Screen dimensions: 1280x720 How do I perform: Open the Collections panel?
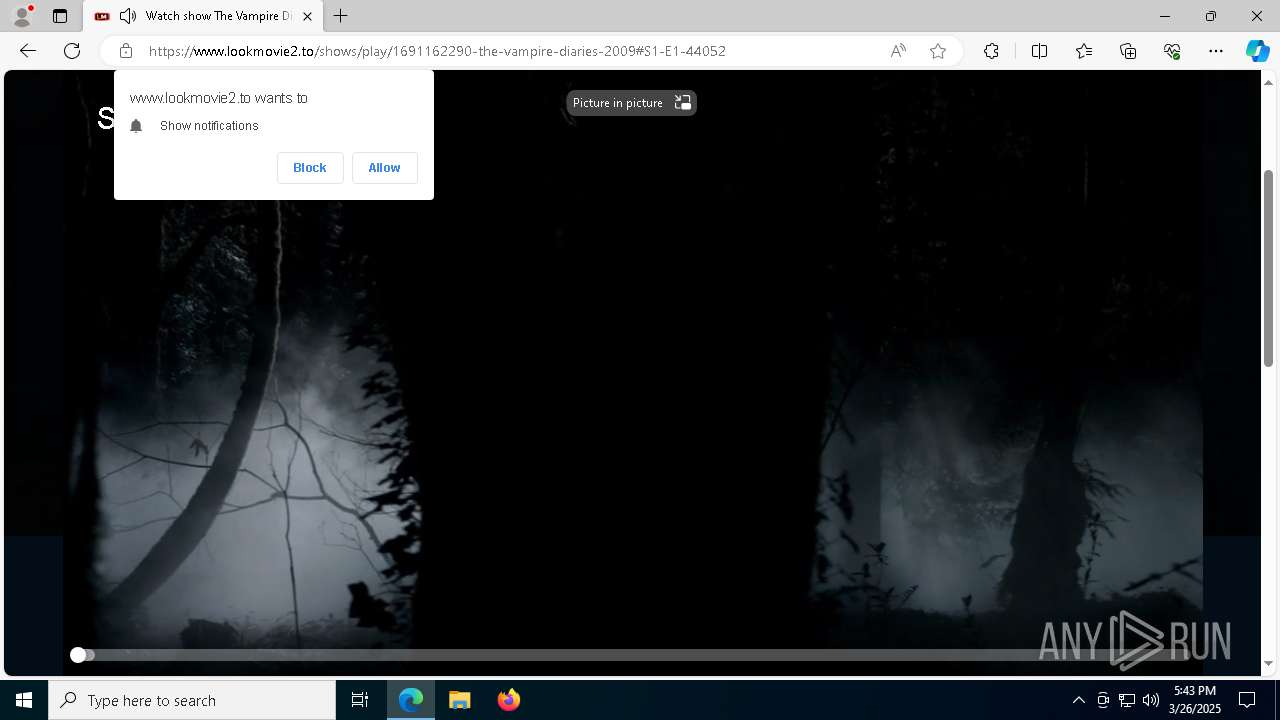(1128, 51)
